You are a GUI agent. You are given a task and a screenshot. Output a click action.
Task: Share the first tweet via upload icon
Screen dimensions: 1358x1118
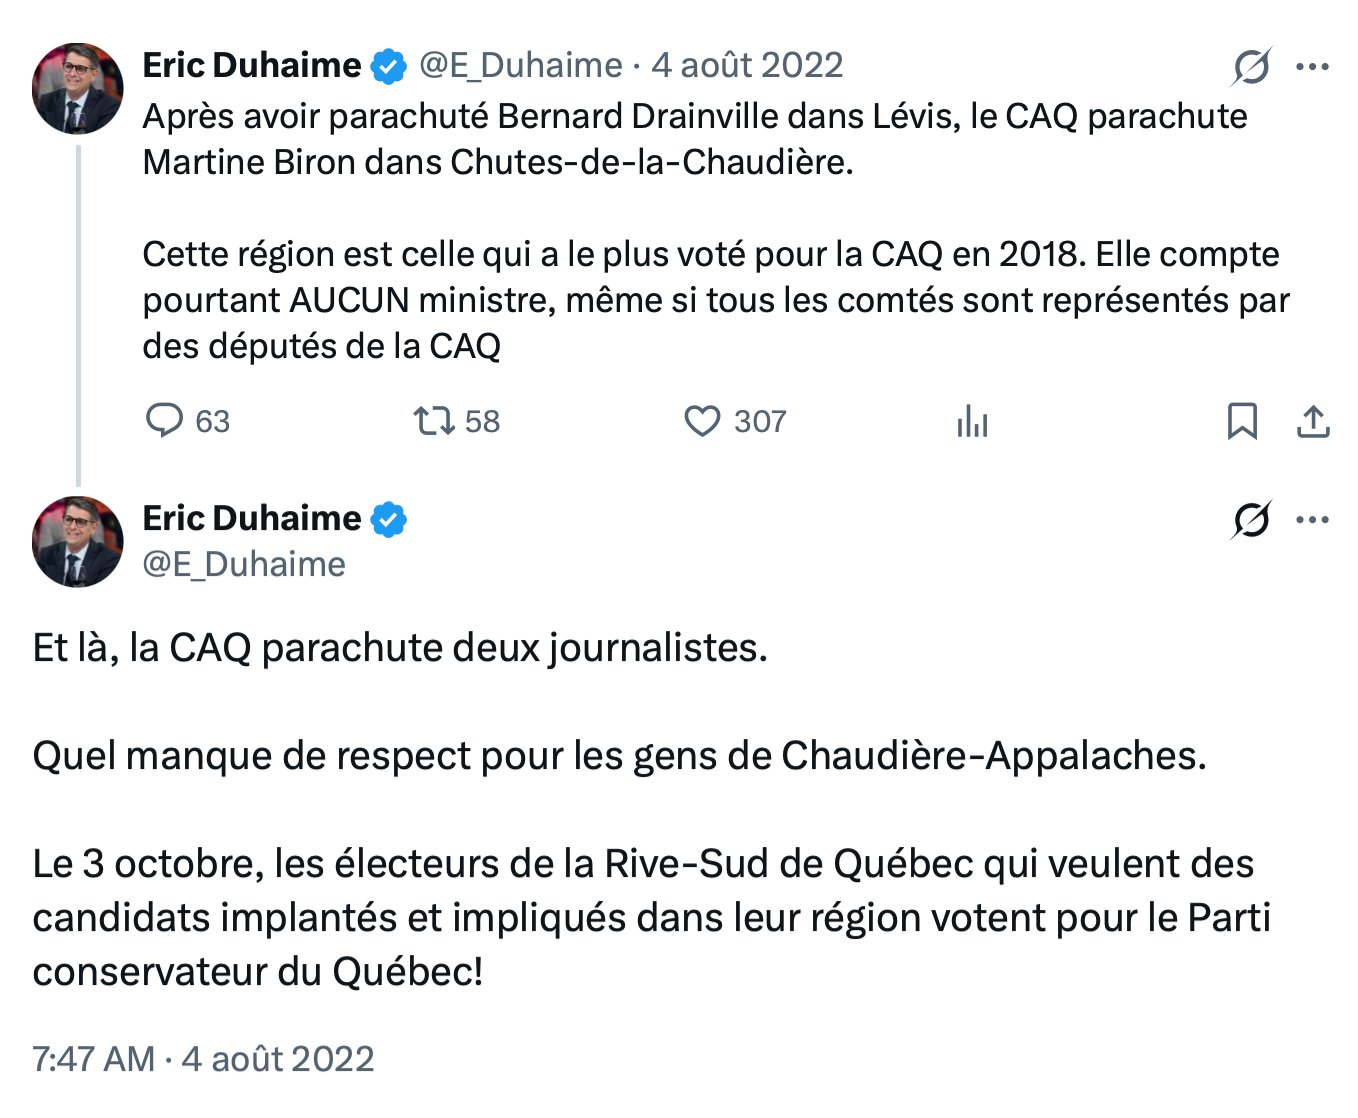coord(1313,421)
